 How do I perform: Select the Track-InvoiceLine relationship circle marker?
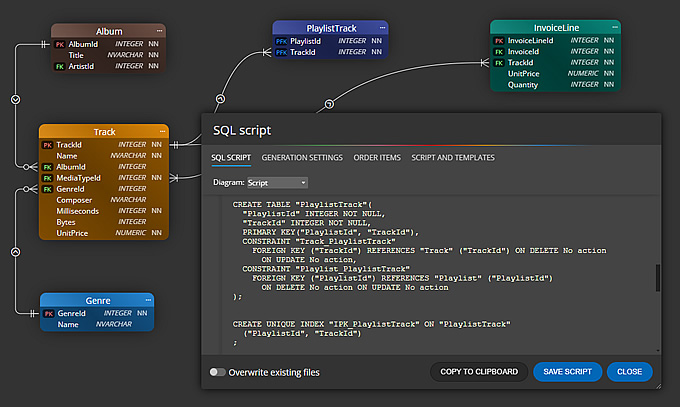(329, 104)
